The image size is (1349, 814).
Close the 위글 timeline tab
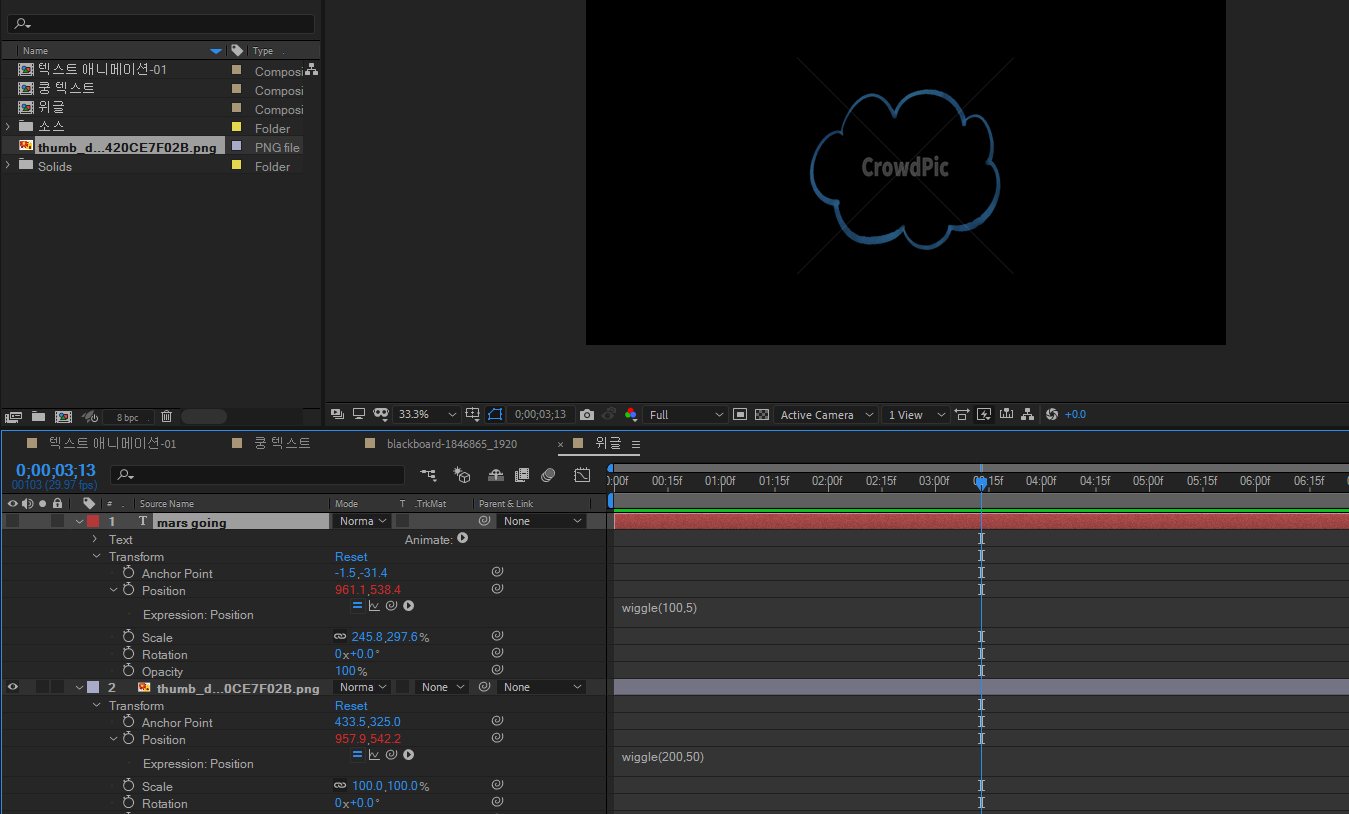pyautogui.click(x=560, y=444)
